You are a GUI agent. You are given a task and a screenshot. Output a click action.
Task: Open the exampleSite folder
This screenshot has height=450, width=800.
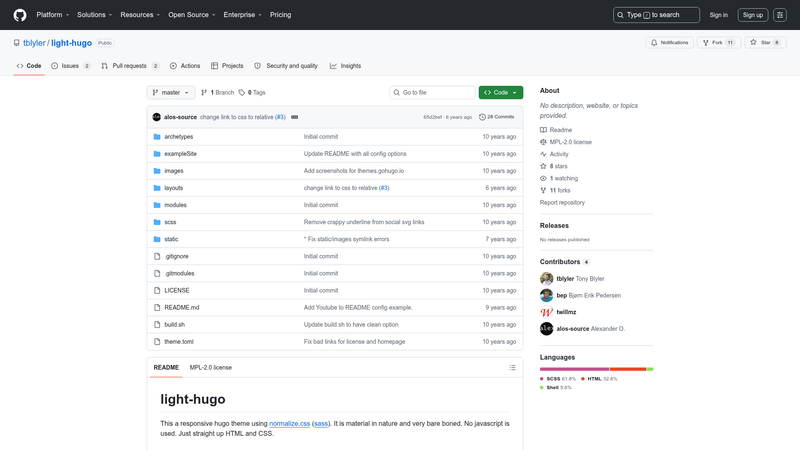pos(180,154)
